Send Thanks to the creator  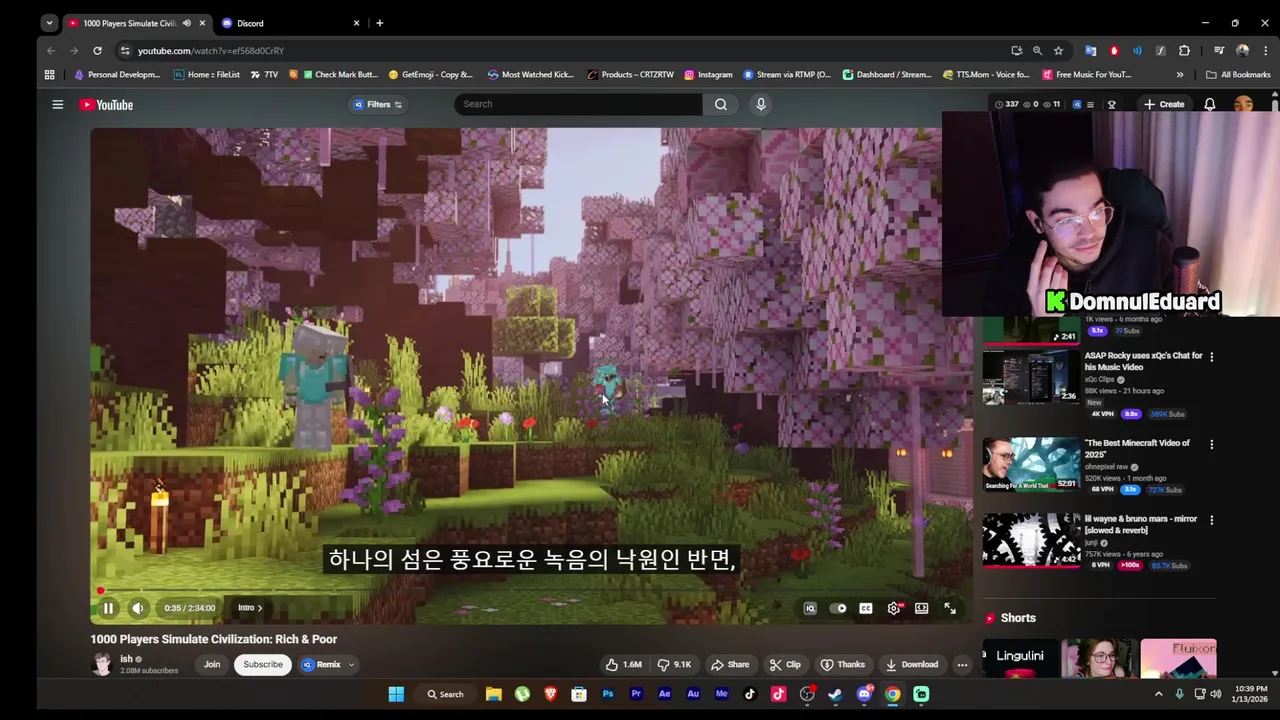point(843,664)
